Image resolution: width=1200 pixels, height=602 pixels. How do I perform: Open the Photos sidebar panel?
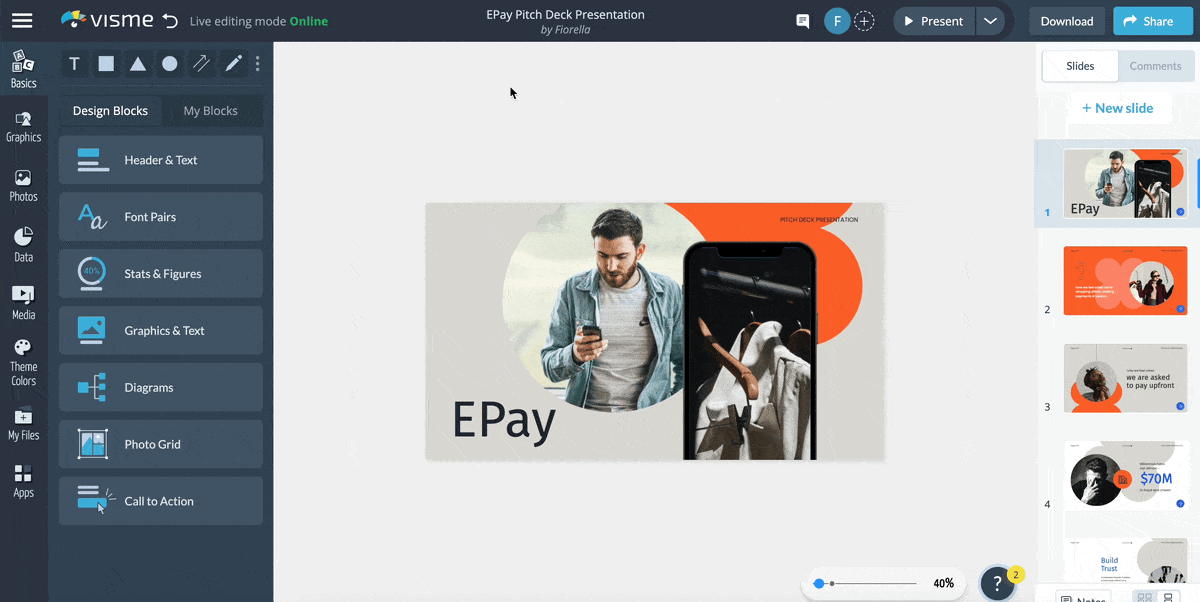pyautogui.click(x=23, y=183)
